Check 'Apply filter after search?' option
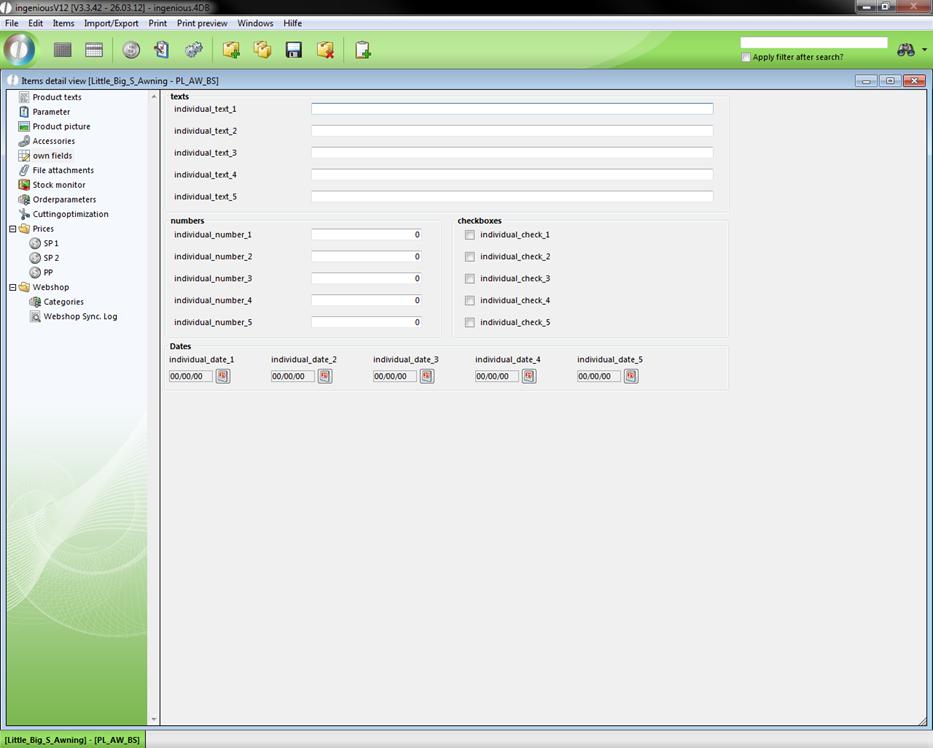933x748 pixels. [746, 57]
